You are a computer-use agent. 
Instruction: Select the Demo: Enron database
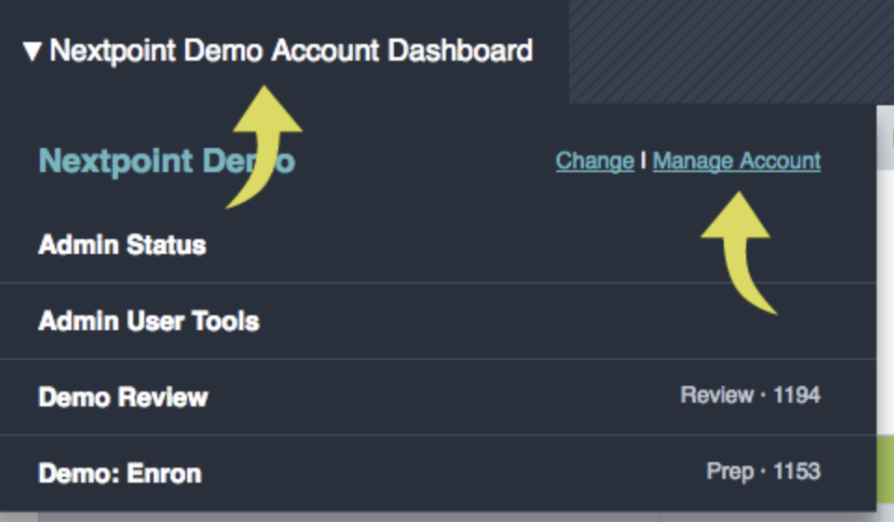tap(438, 473)
